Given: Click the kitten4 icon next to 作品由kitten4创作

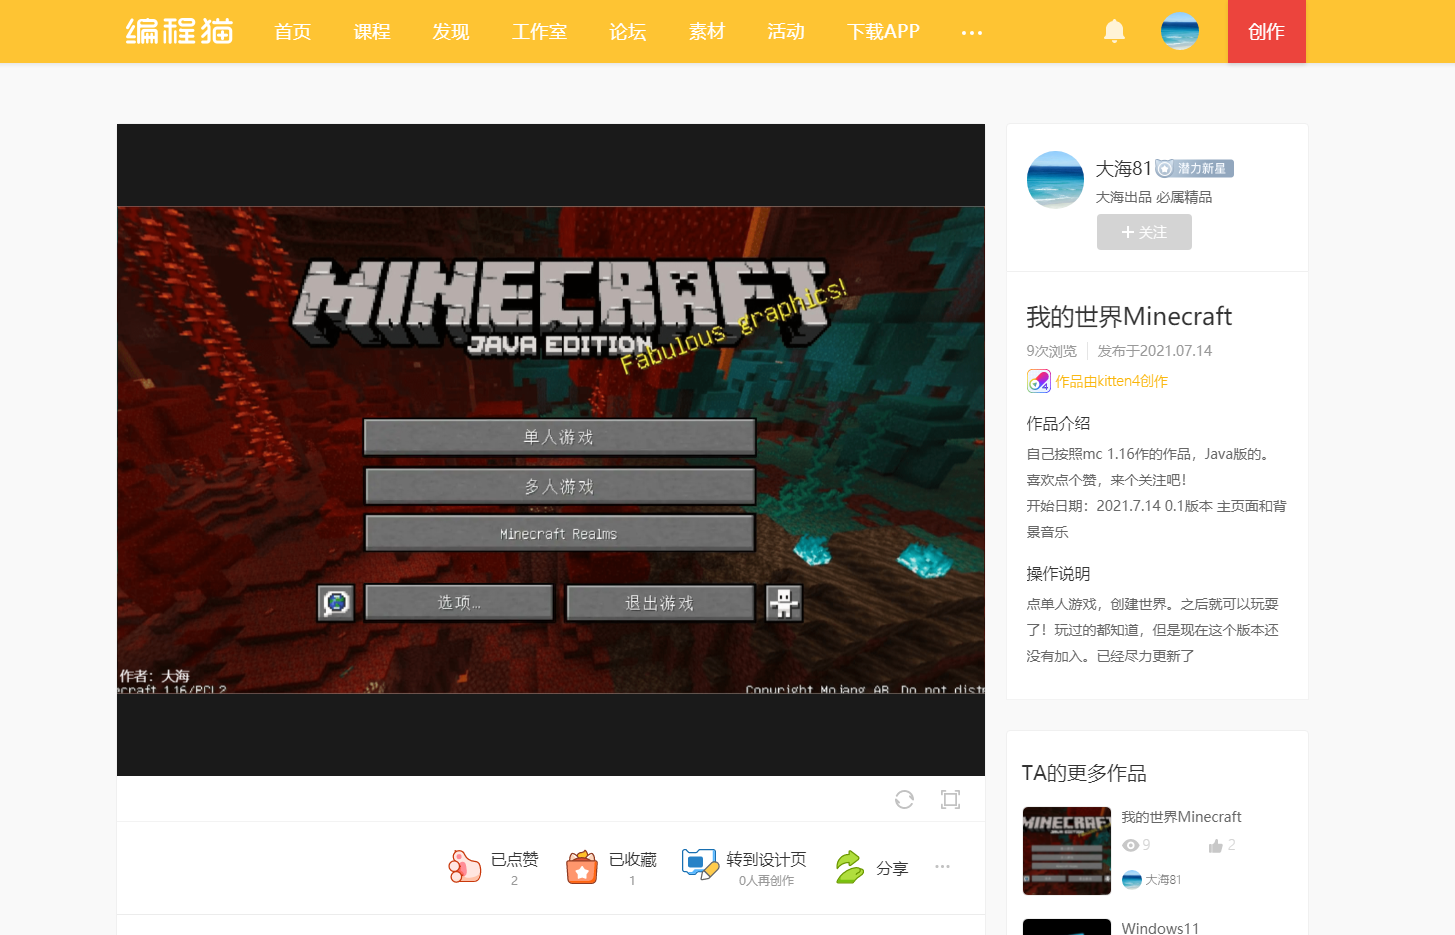Looking at the screenshot, I should point(1039,381).
